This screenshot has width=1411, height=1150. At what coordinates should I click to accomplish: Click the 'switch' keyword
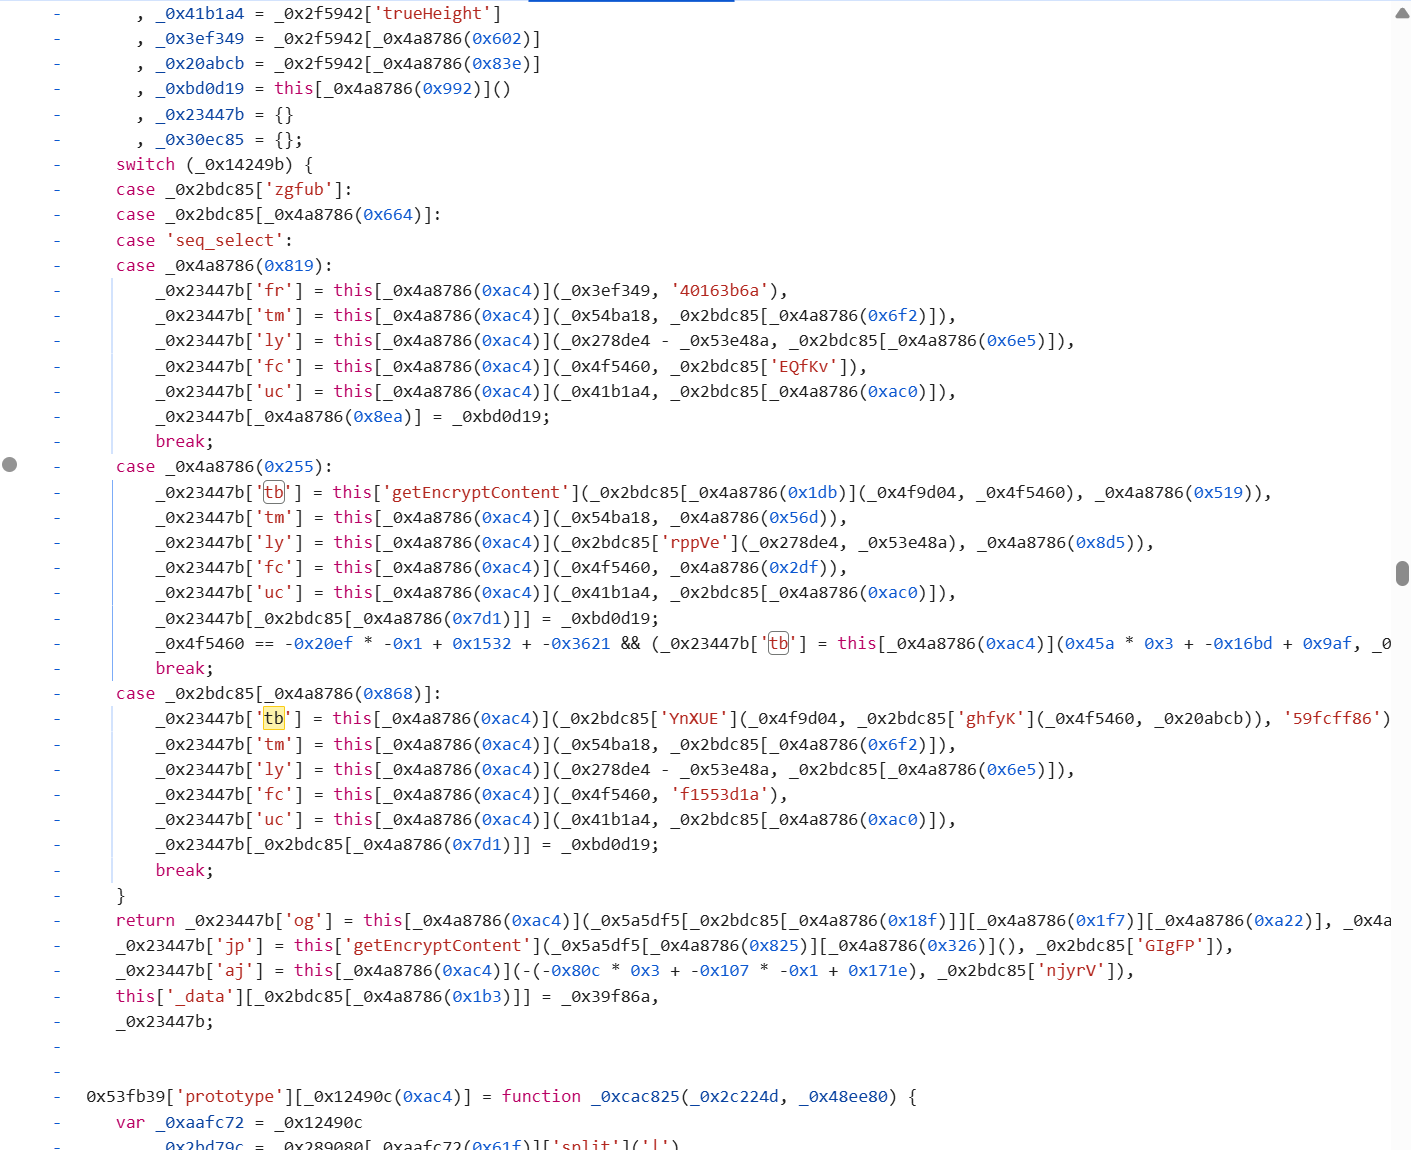[145, 165]
